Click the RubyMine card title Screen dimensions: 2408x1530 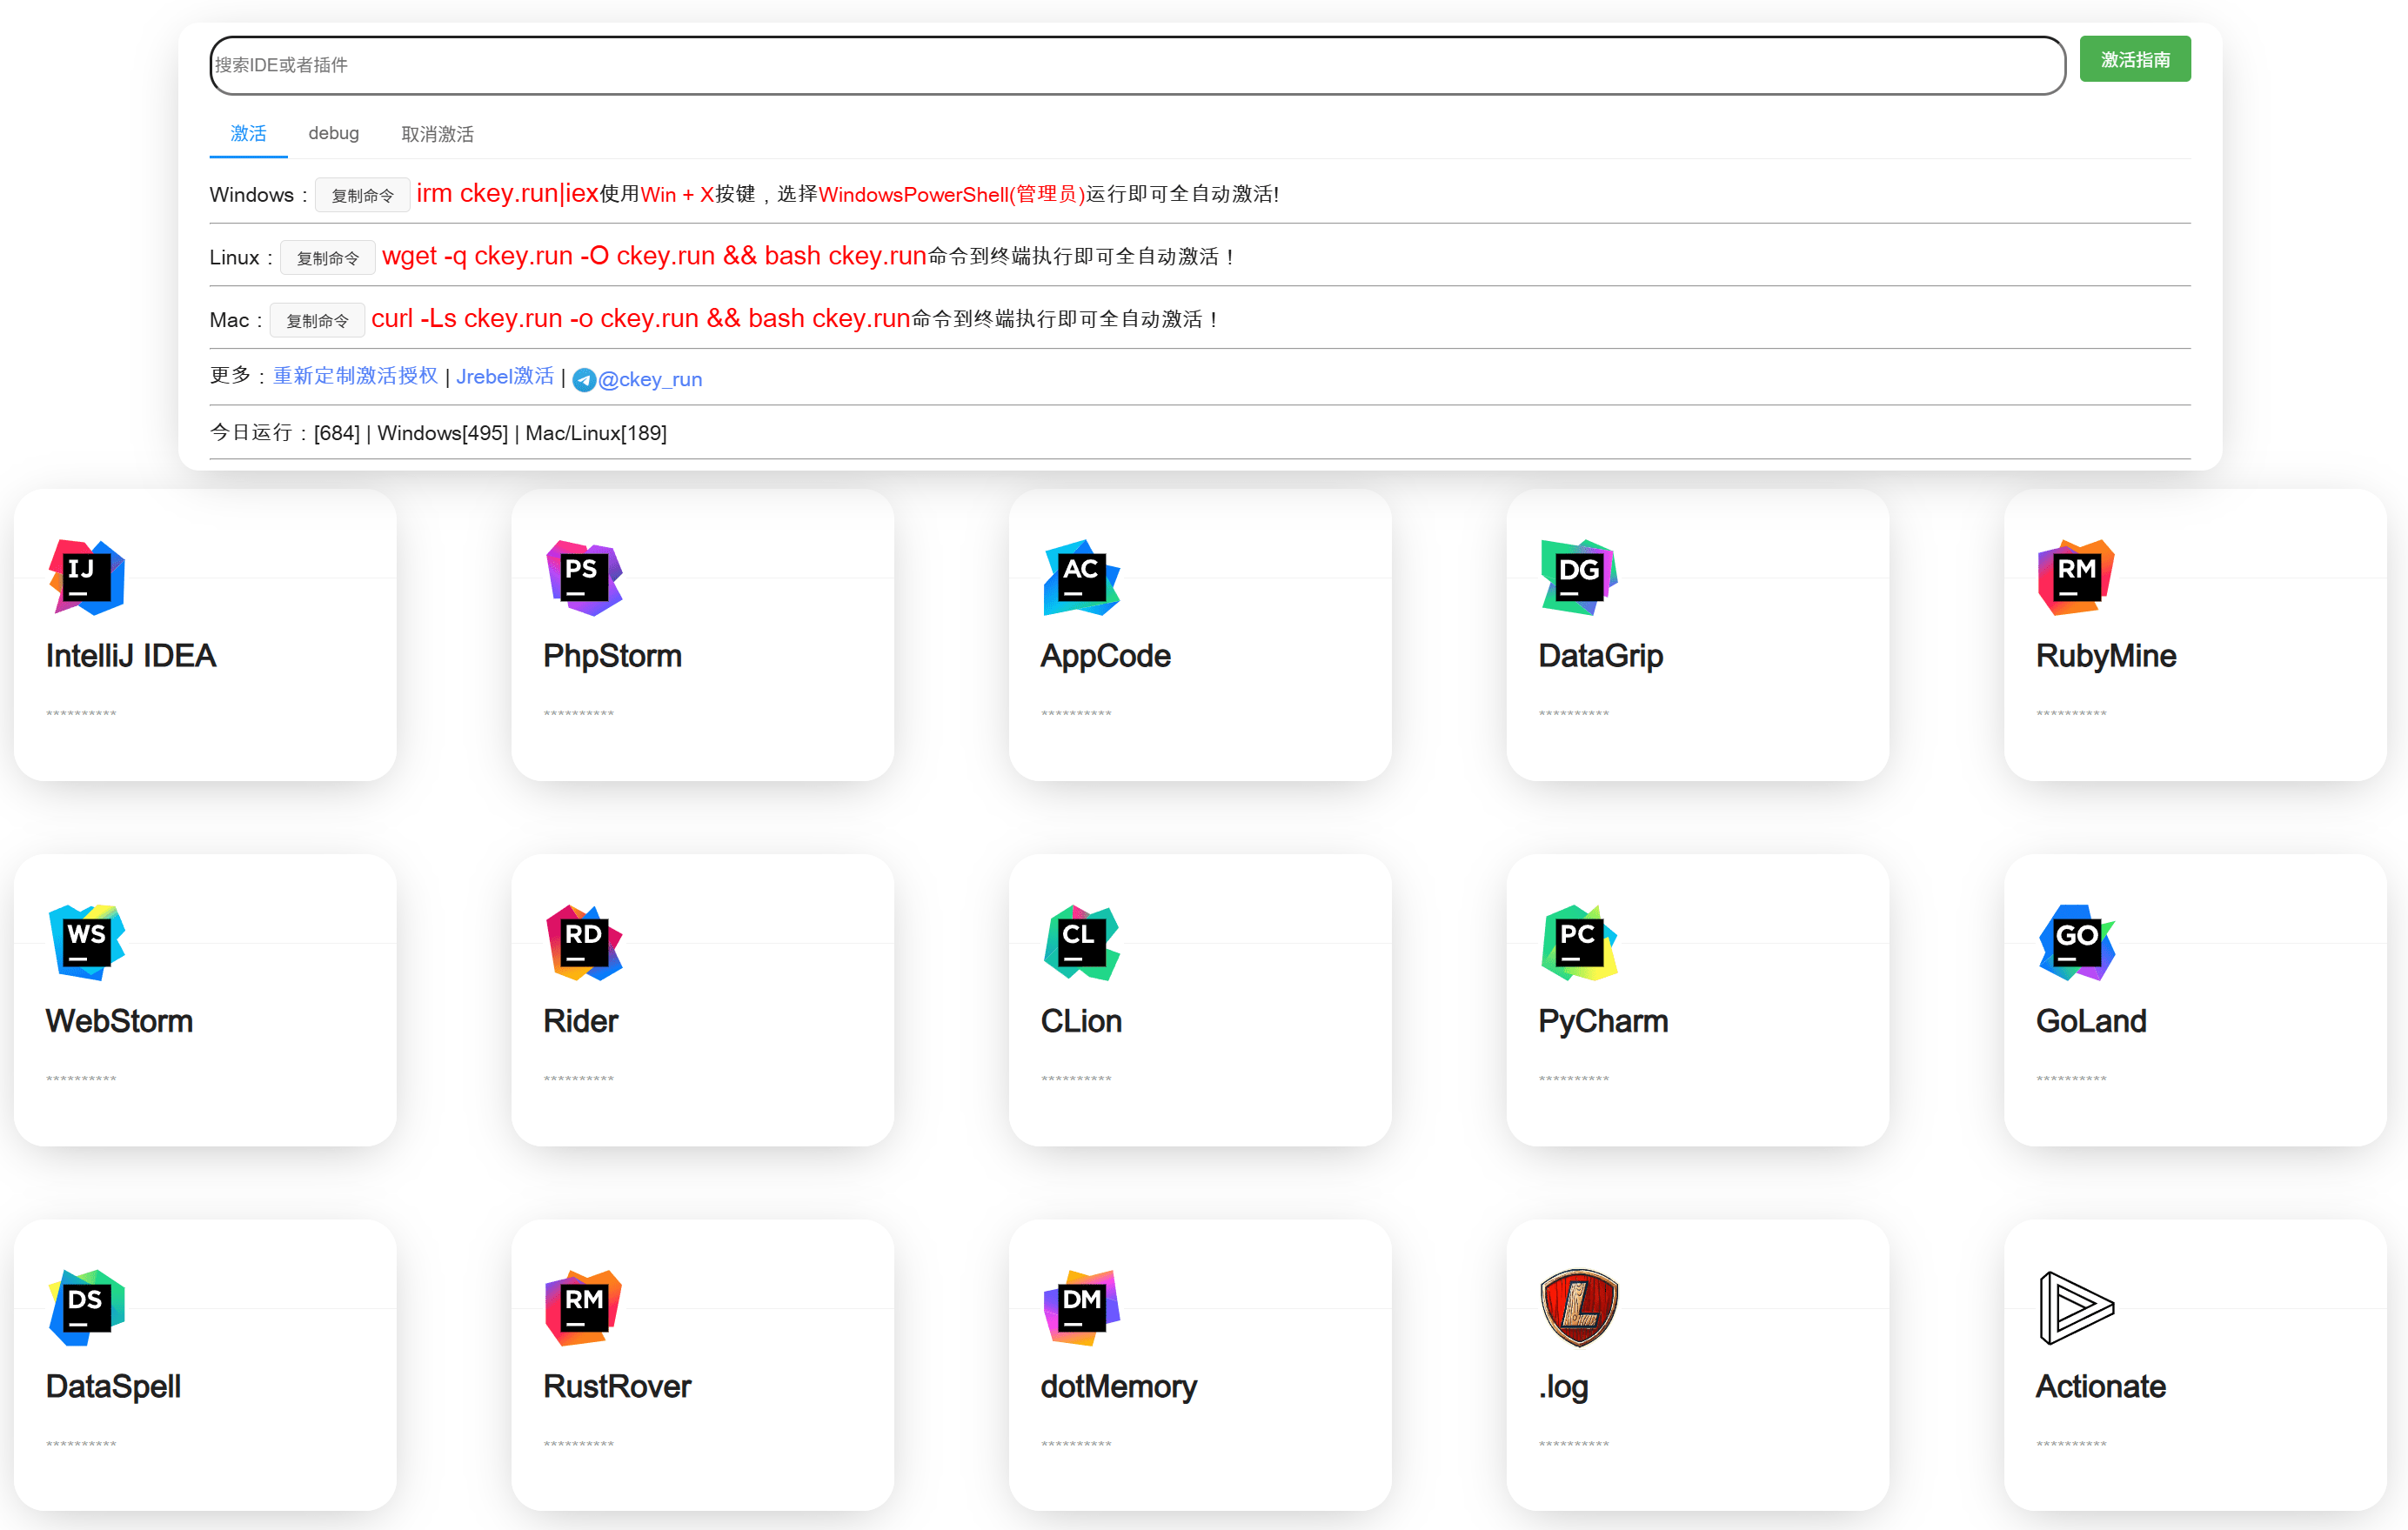[x=2105, y=656]
